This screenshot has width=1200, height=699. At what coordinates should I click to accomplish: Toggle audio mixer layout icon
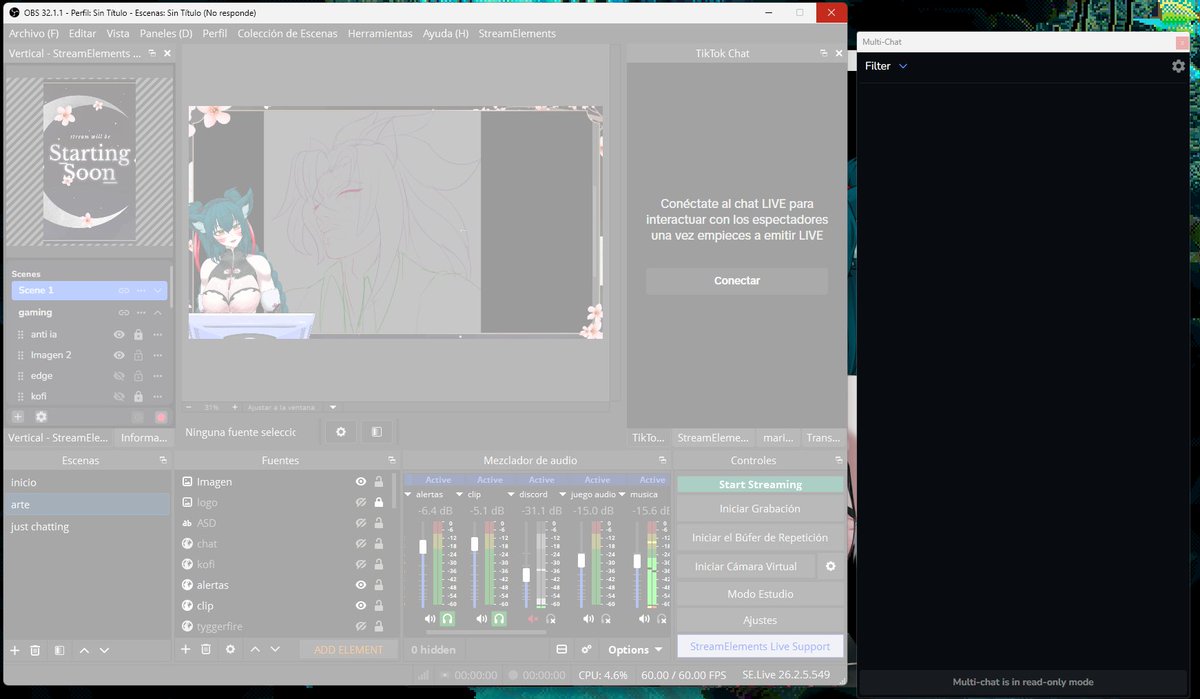[x=562, y=650]
